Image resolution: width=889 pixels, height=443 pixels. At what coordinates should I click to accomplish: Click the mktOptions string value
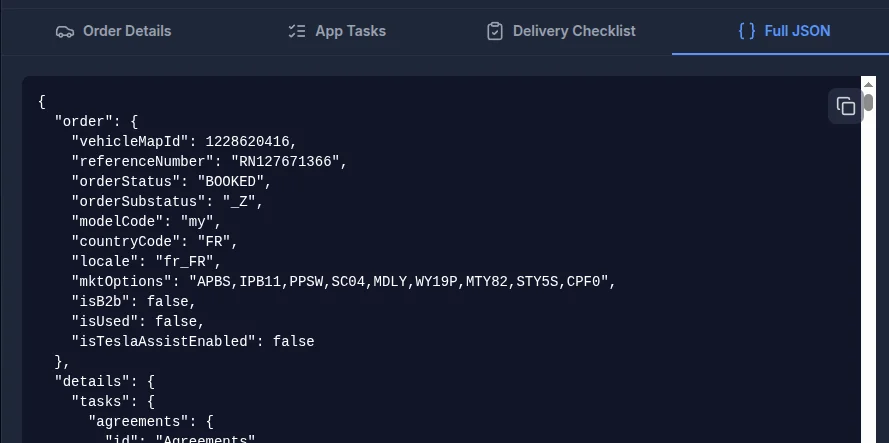399,281
